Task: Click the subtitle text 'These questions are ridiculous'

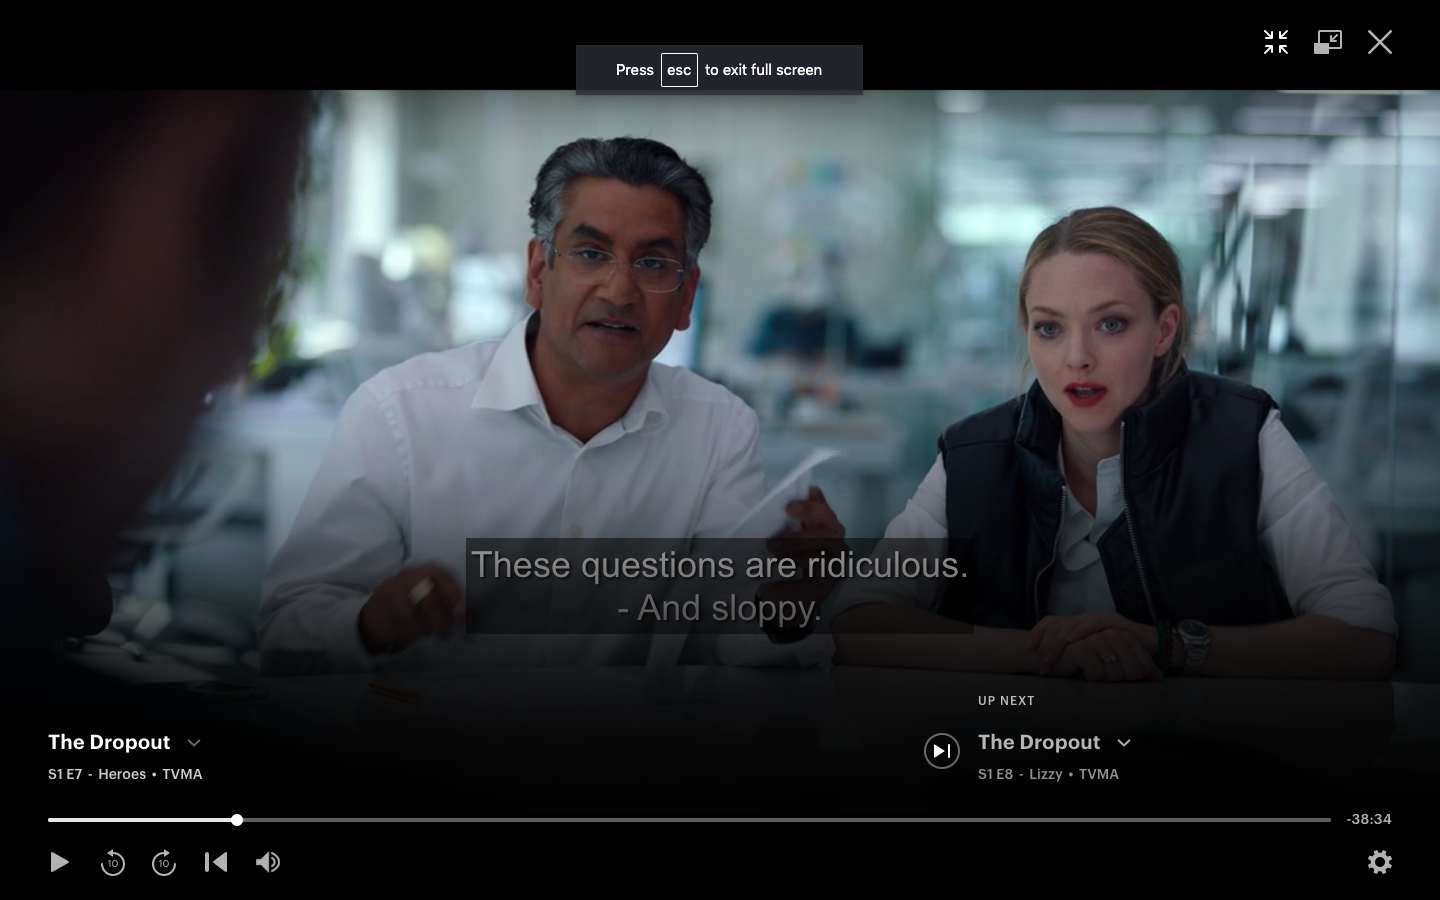Action: 719,565
